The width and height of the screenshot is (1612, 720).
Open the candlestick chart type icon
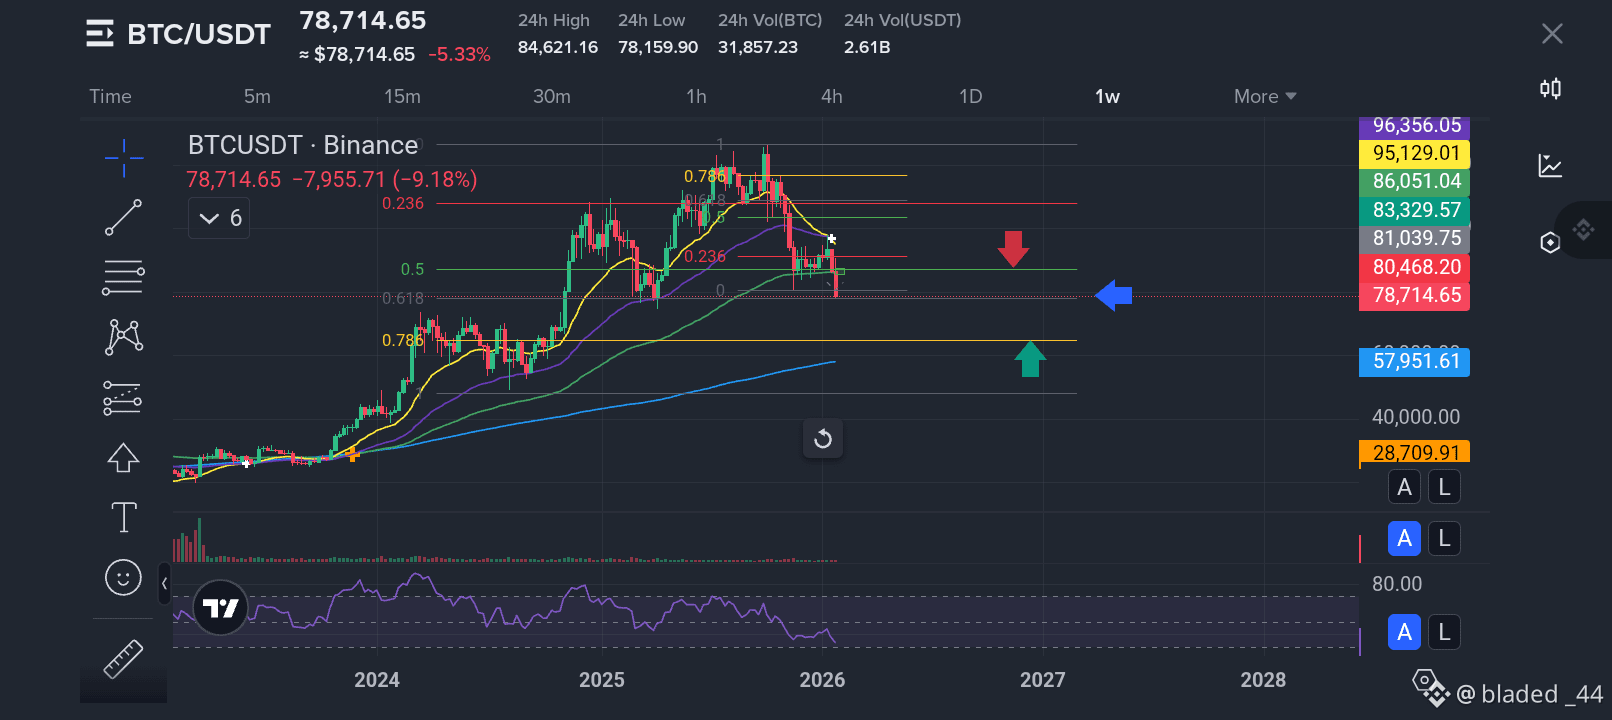pyautogui.click(x=1551, y=89)
